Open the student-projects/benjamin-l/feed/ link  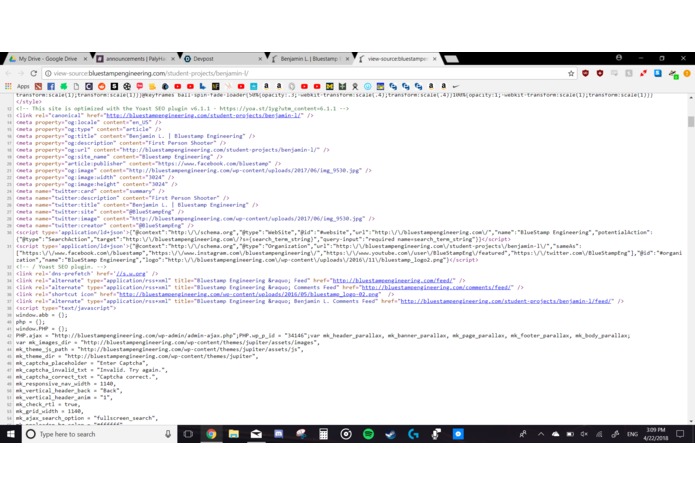pos(506,301)
